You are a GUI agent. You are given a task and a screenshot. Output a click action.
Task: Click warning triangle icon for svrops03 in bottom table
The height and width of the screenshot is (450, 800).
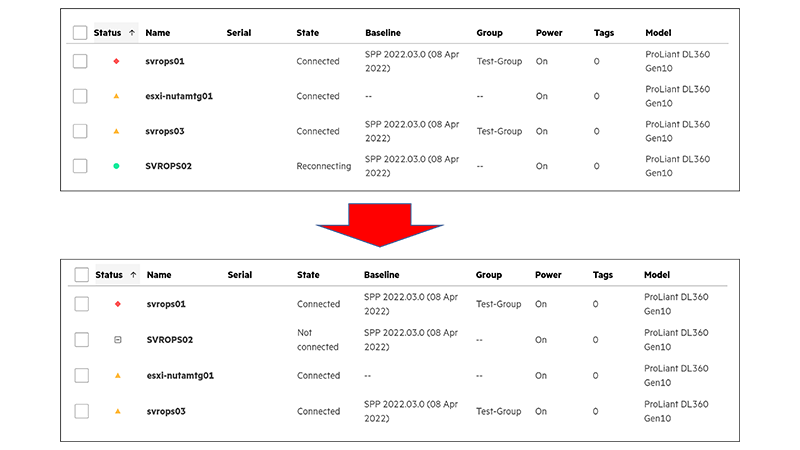118,411
